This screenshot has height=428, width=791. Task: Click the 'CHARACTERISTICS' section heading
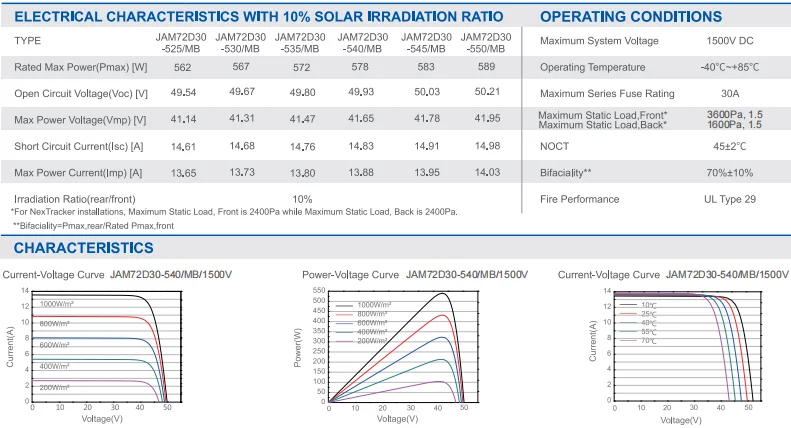point(84,248)
